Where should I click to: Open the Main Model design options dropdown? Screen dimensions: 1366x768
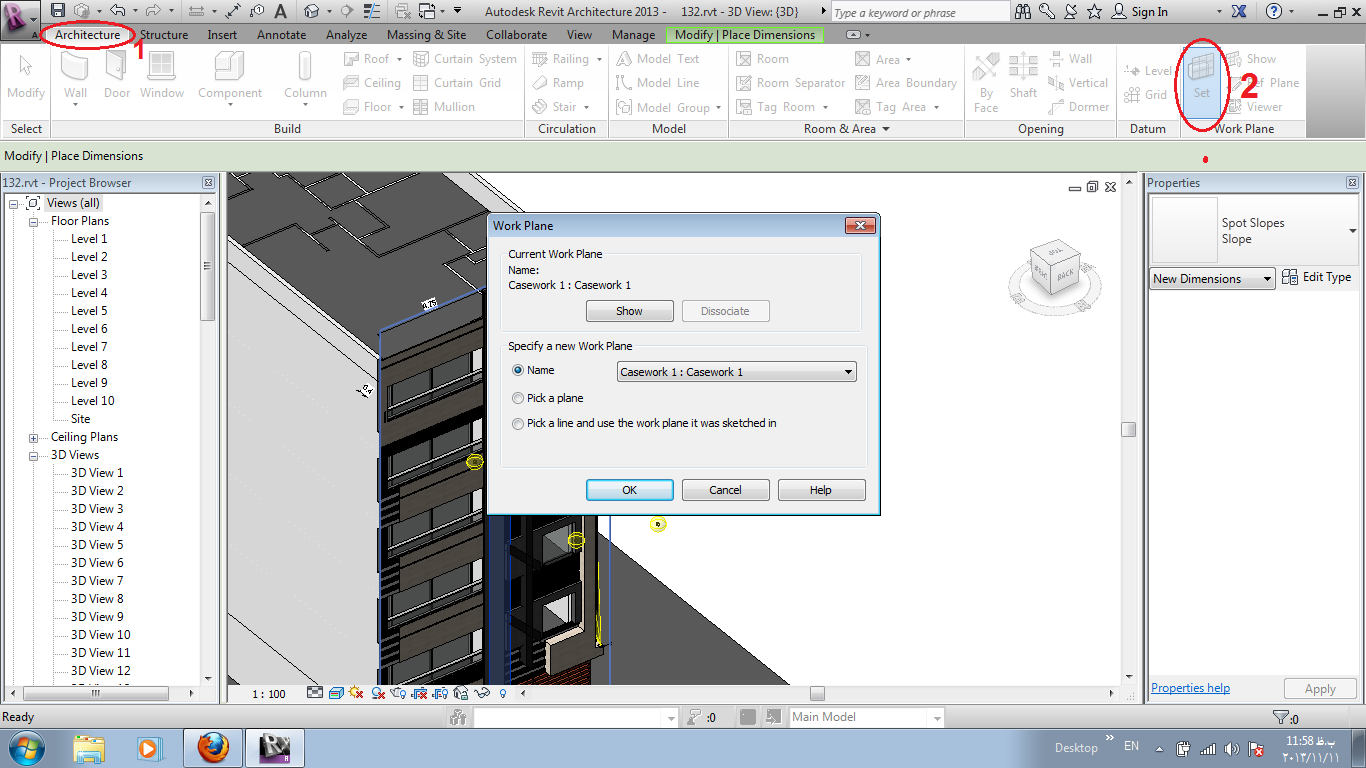[866, 717]
